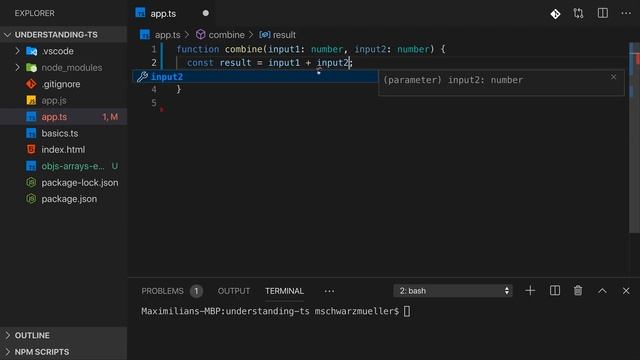Open index.html file
640x360 pixels.
(x=63, y=149)
